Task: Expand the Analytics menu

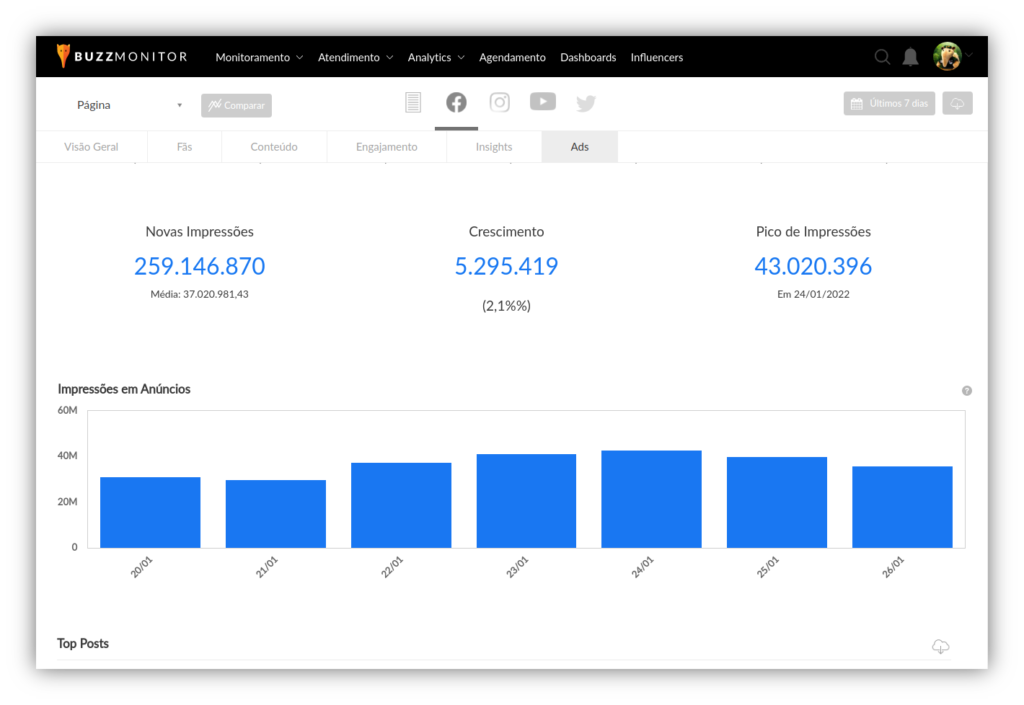Action: (x=436, y=58)
